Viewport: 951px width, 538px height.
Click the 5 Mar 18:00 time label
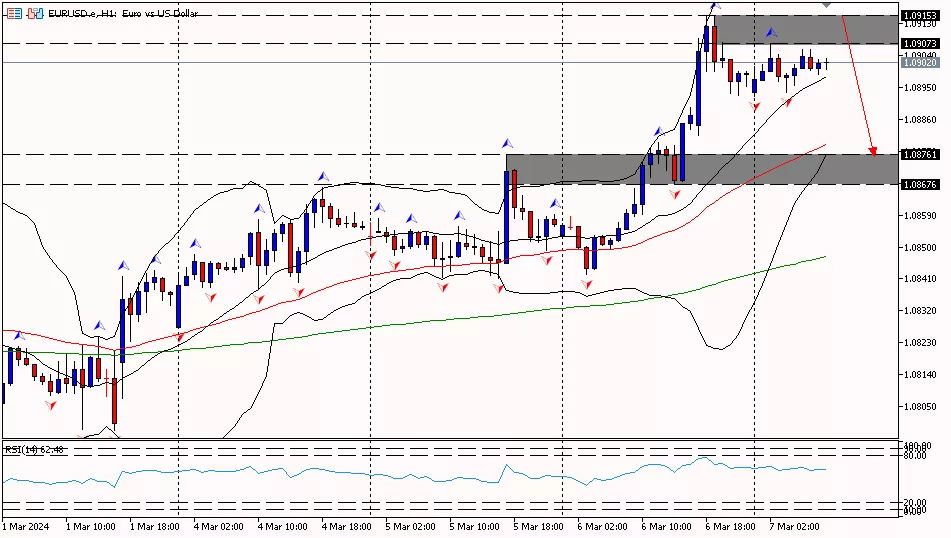click(539, 526)
